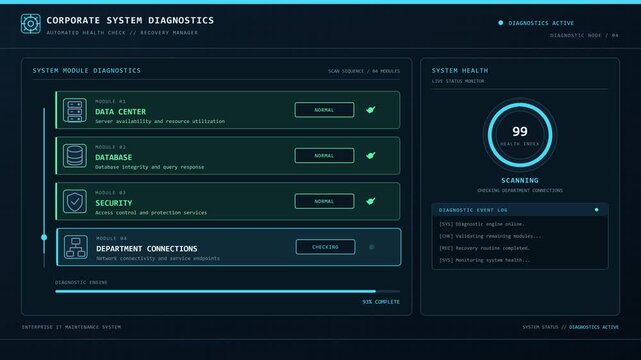Click the green checkmark in Data Center row
Viewport: 641px width, 360px height.
[371, 110]
